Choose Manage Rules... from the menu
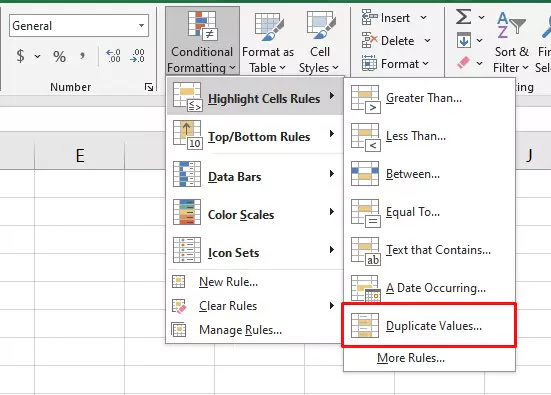Viewport: 551px width, 395px height. [x=254, y=330]
